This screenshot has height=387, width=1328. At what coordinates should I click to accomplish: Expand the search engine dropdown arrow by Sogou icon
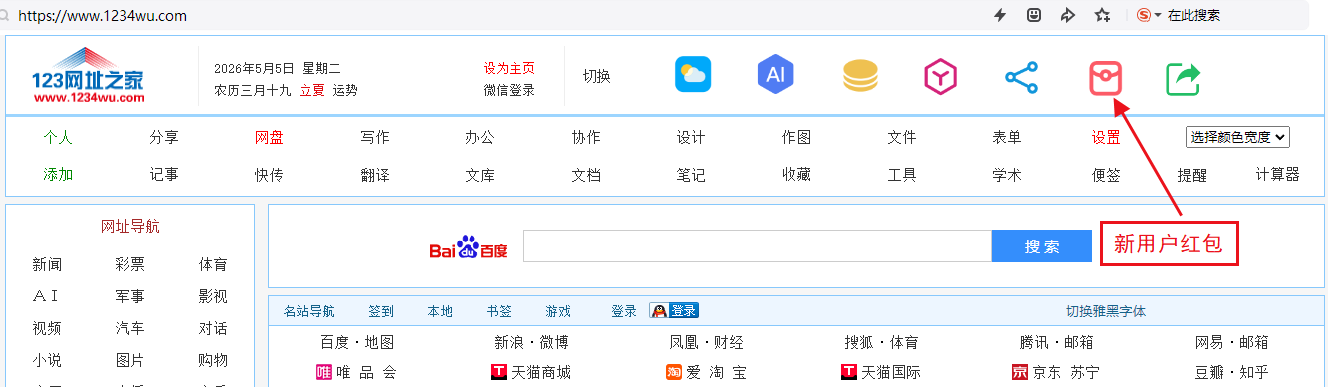click(x=1158, y=16)
